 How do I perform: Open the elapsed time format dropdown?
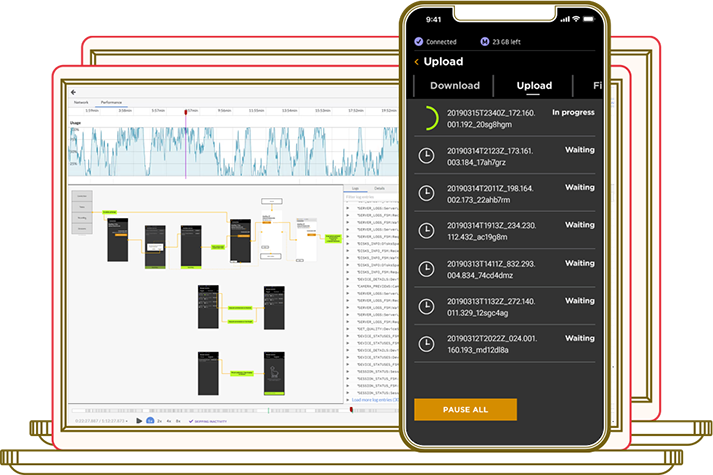tap(127, 421)
